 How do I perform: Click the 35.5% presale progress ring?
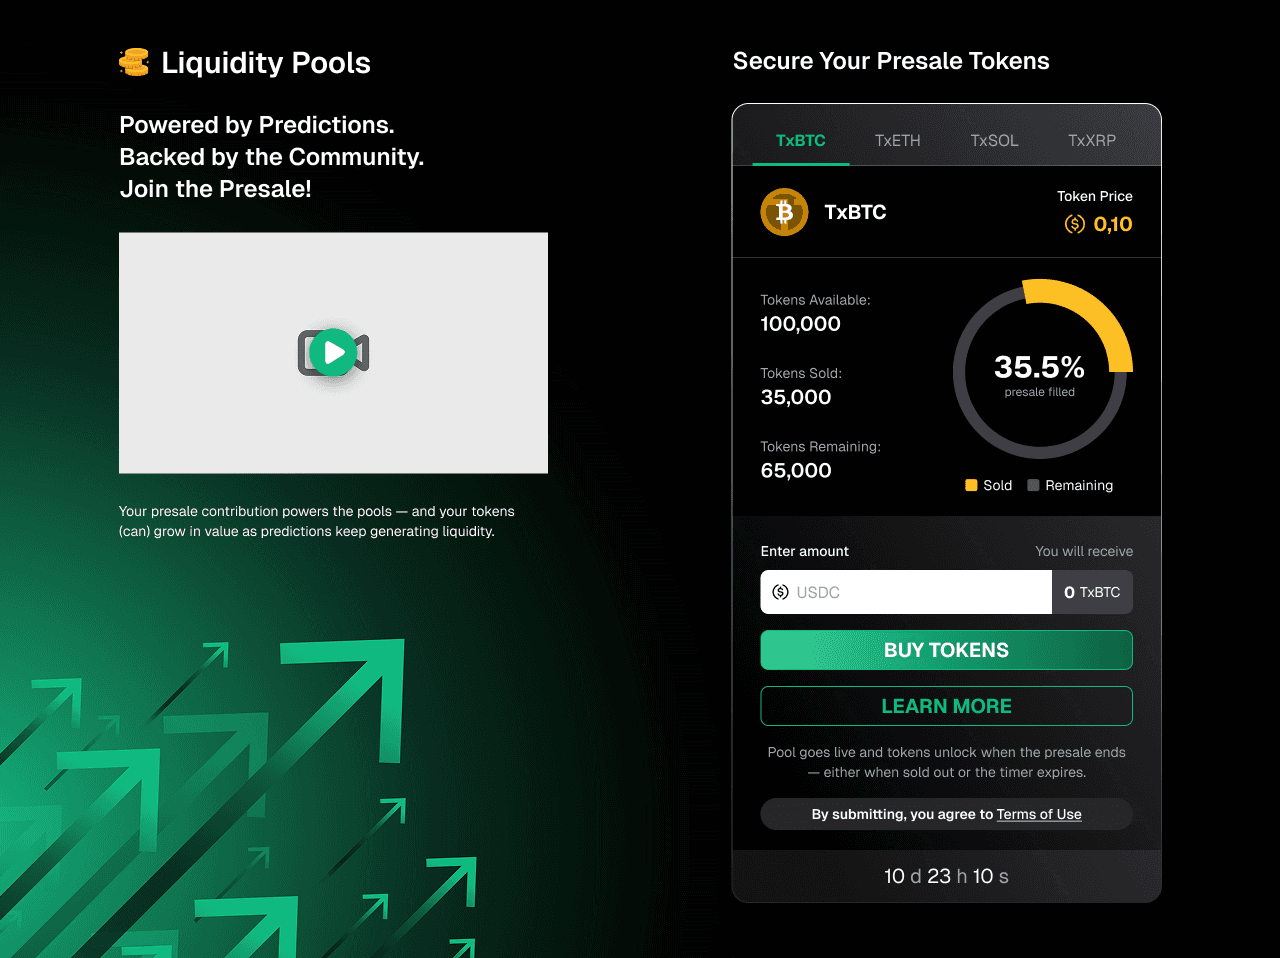coord(1041,370)
